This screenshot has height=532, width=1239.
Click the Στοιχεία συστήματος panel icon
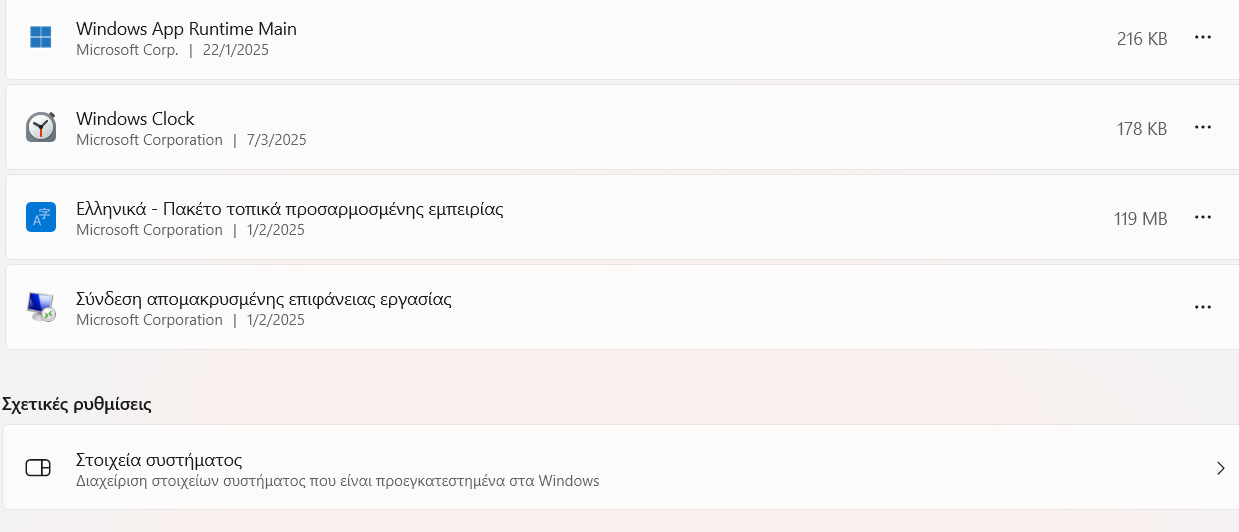(38, 468)
